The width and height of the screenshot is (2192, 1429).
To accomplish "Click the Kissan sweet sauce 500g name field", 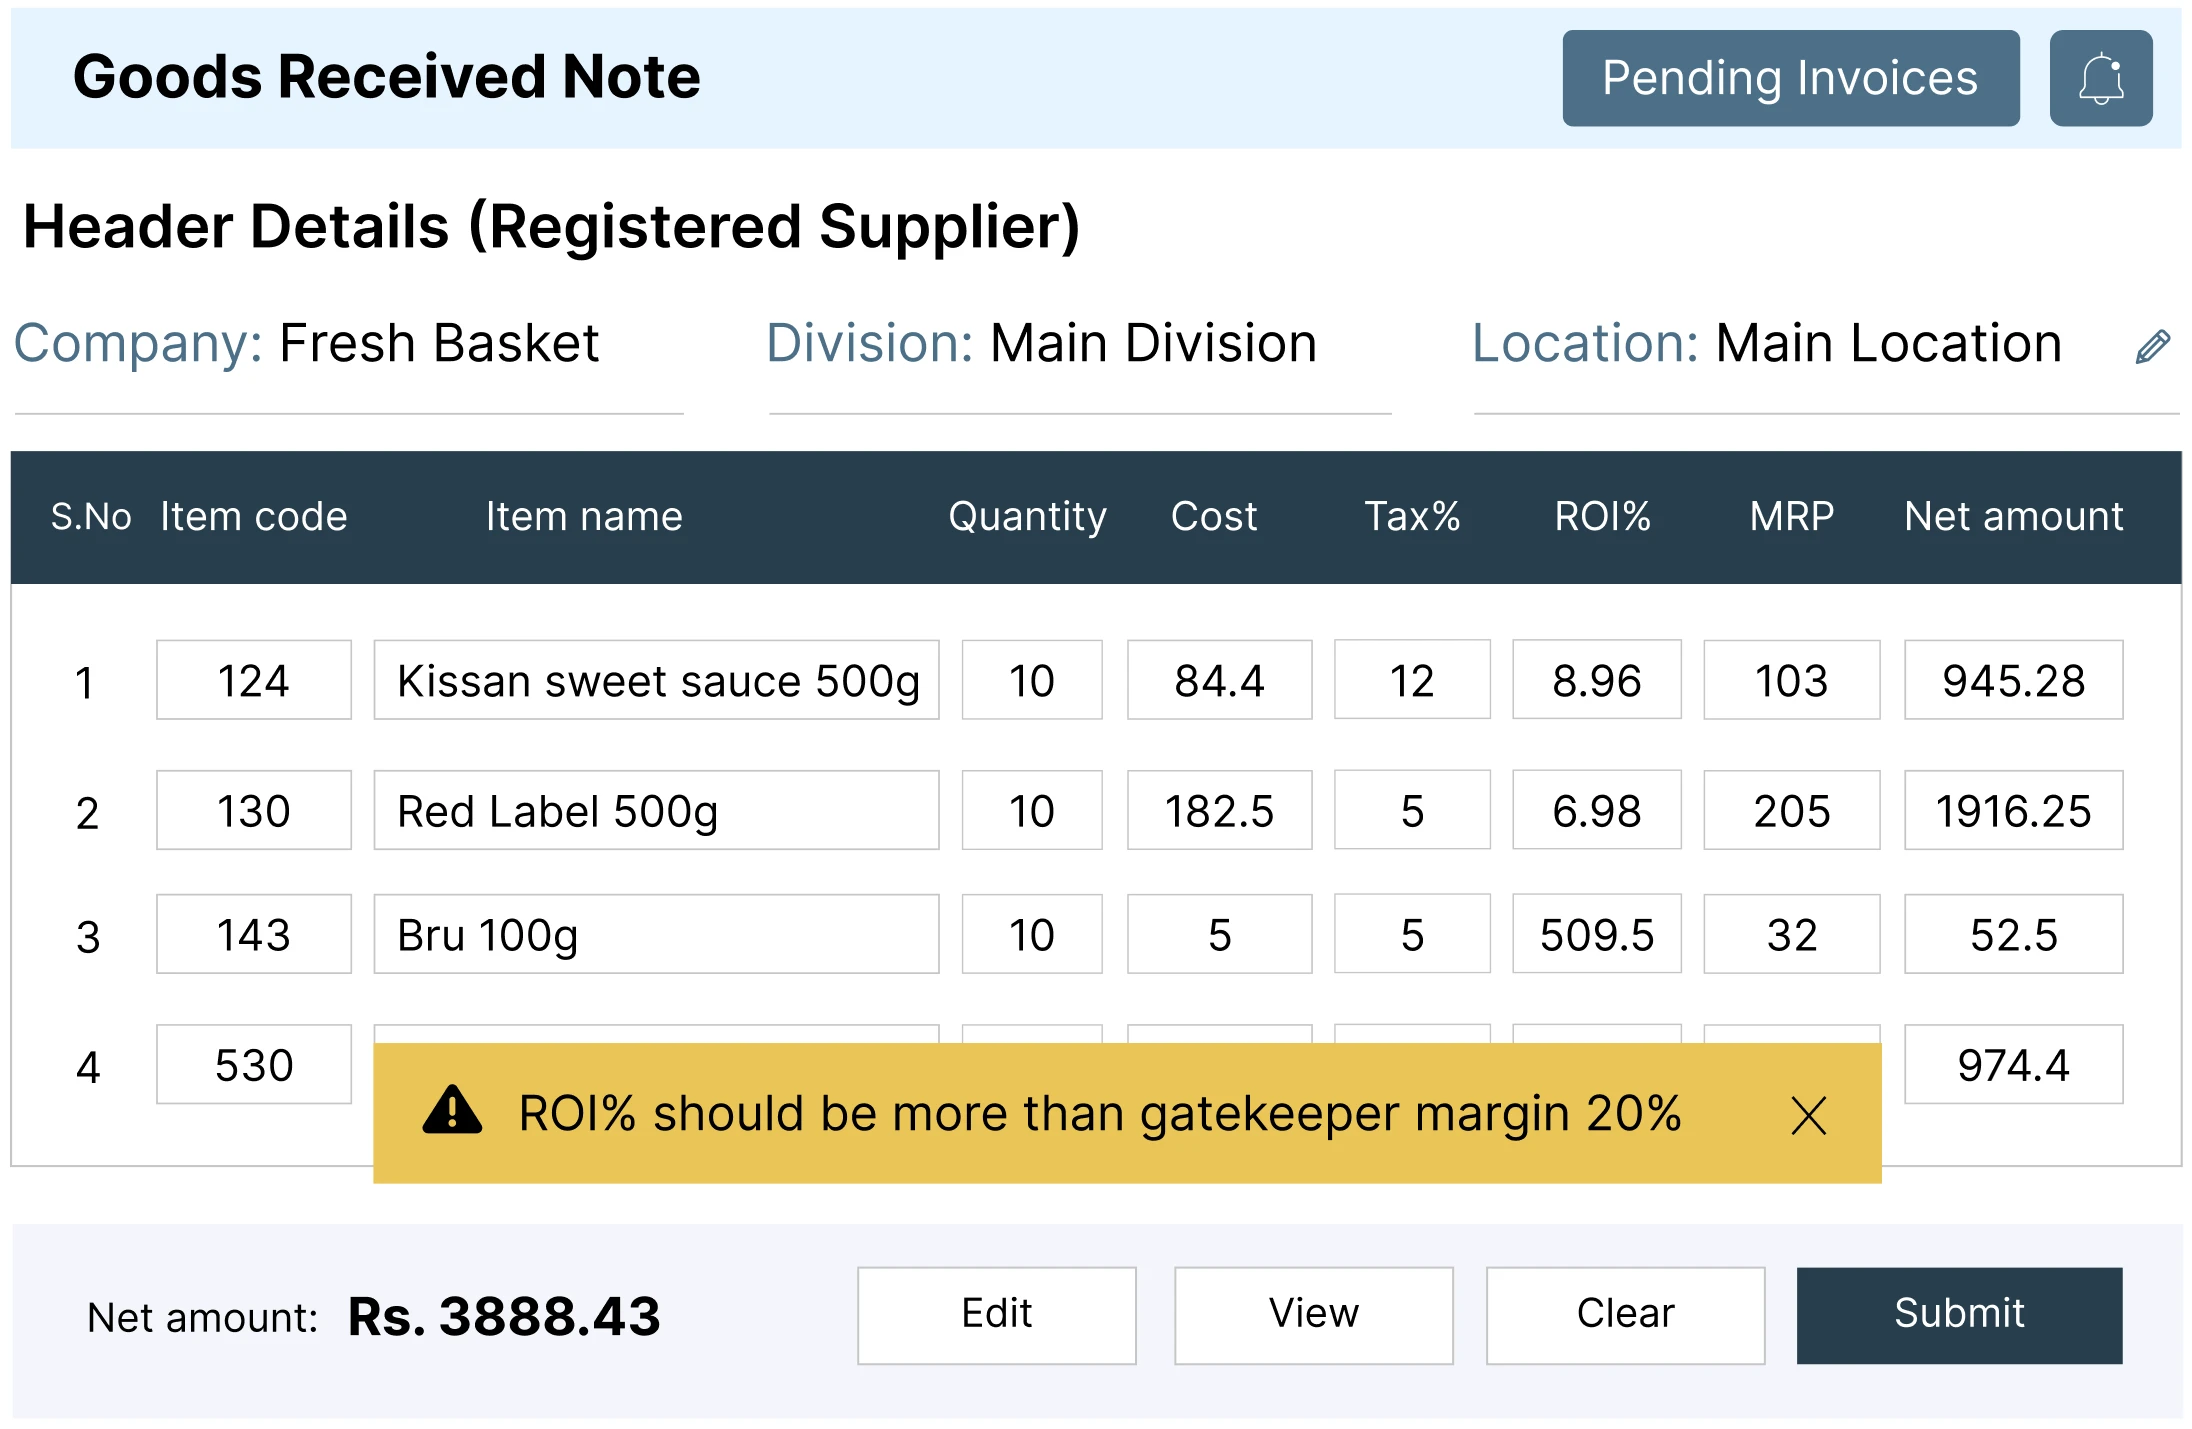I will (x=656, y=680).
